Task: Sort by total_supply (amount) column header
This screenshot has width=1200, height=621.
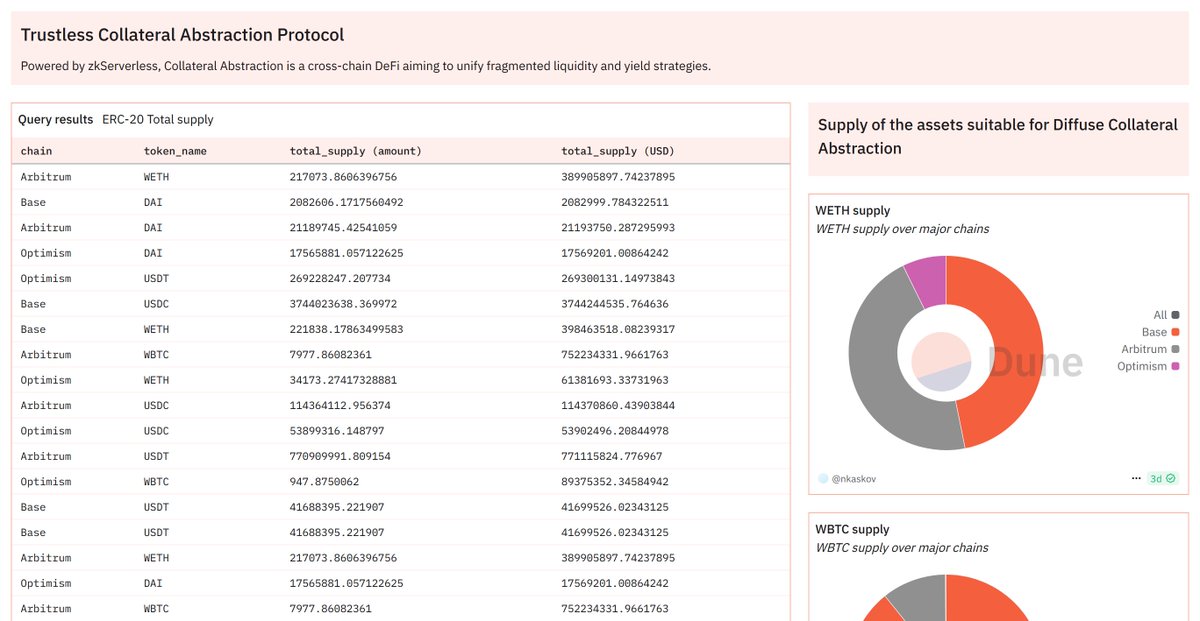Action: (355, 151)
